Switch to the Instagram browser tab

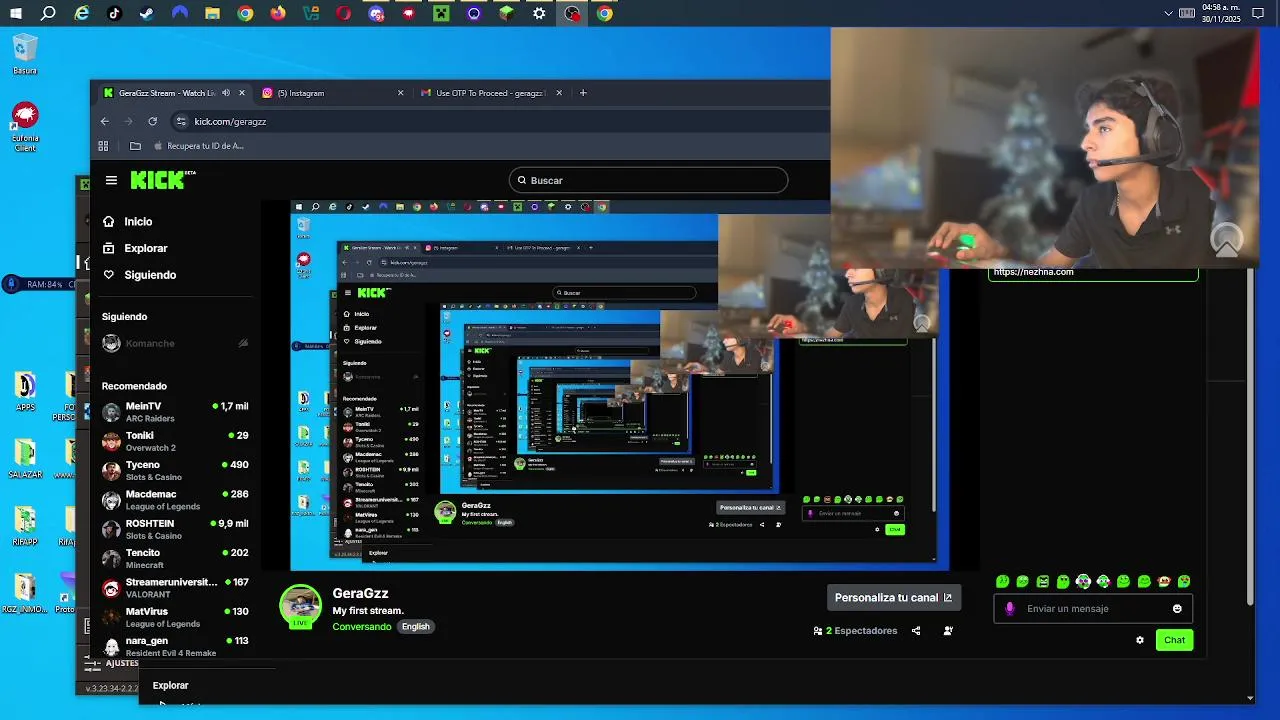point(331,93)
